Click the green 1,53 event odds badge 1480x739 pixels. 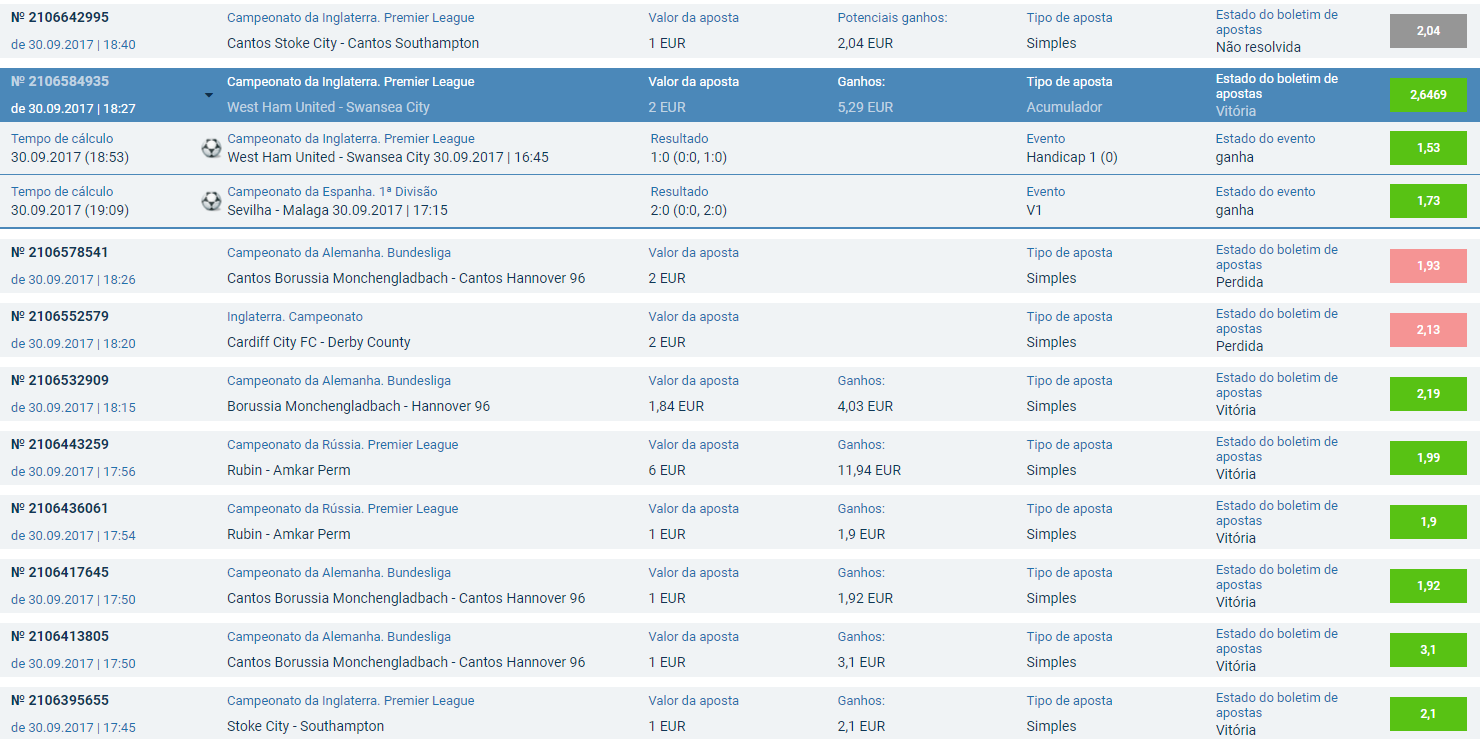(x=1428, y=148)
